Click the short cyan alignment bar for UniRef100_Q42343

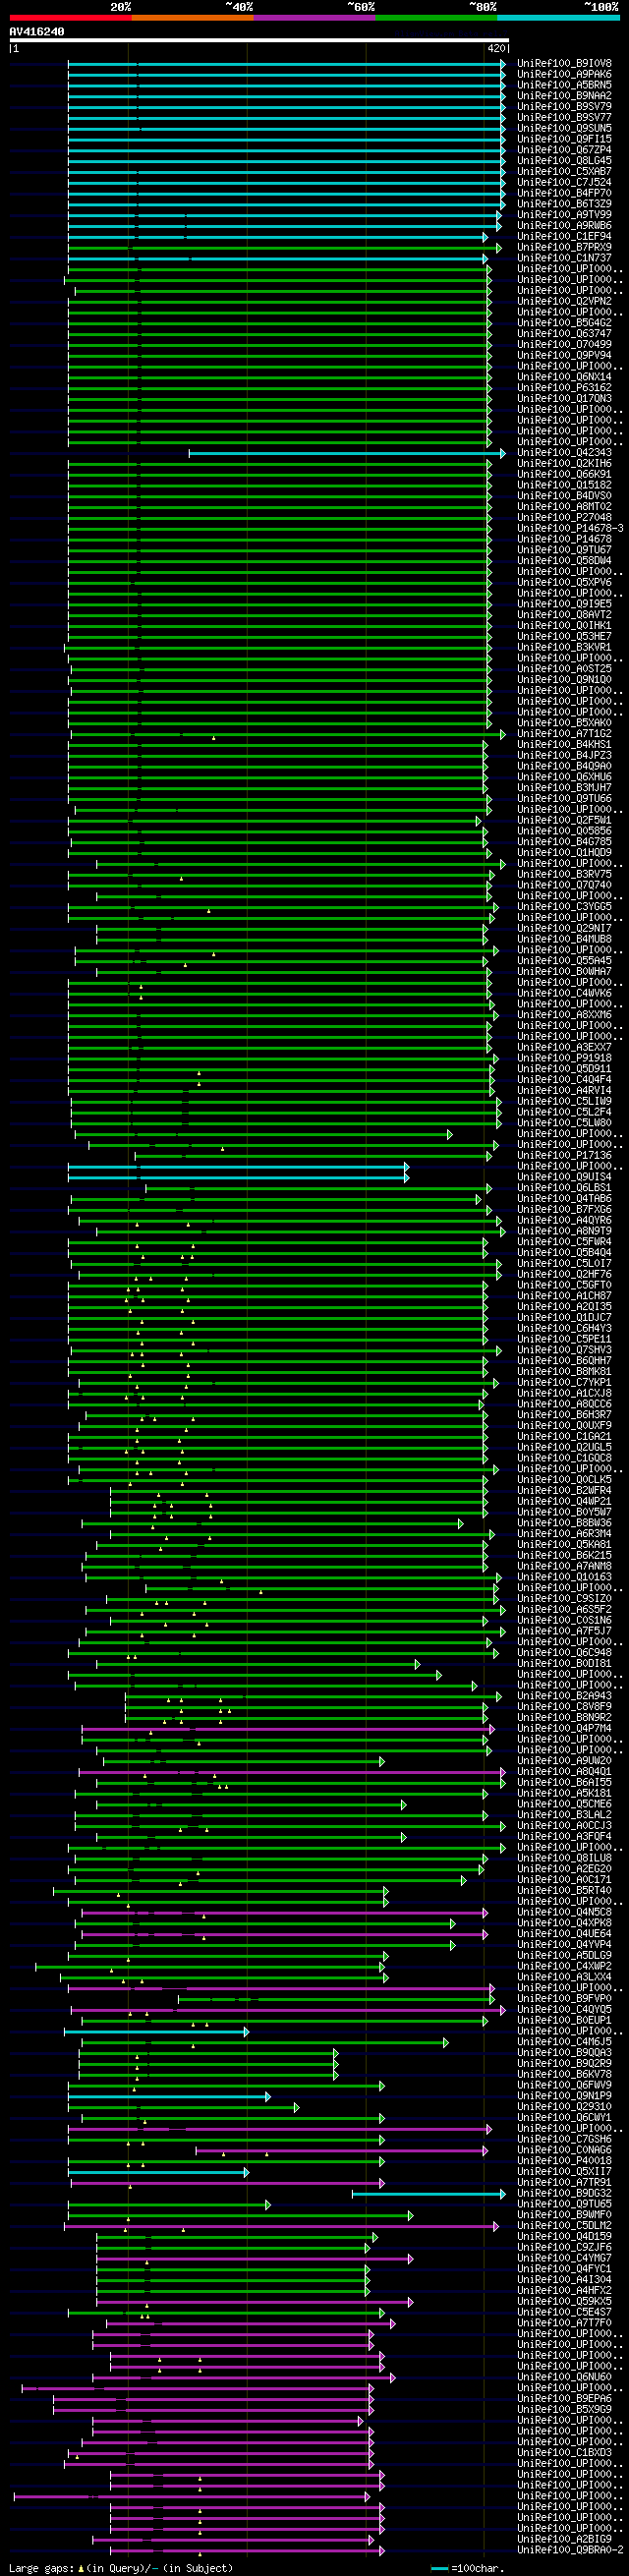346,453
